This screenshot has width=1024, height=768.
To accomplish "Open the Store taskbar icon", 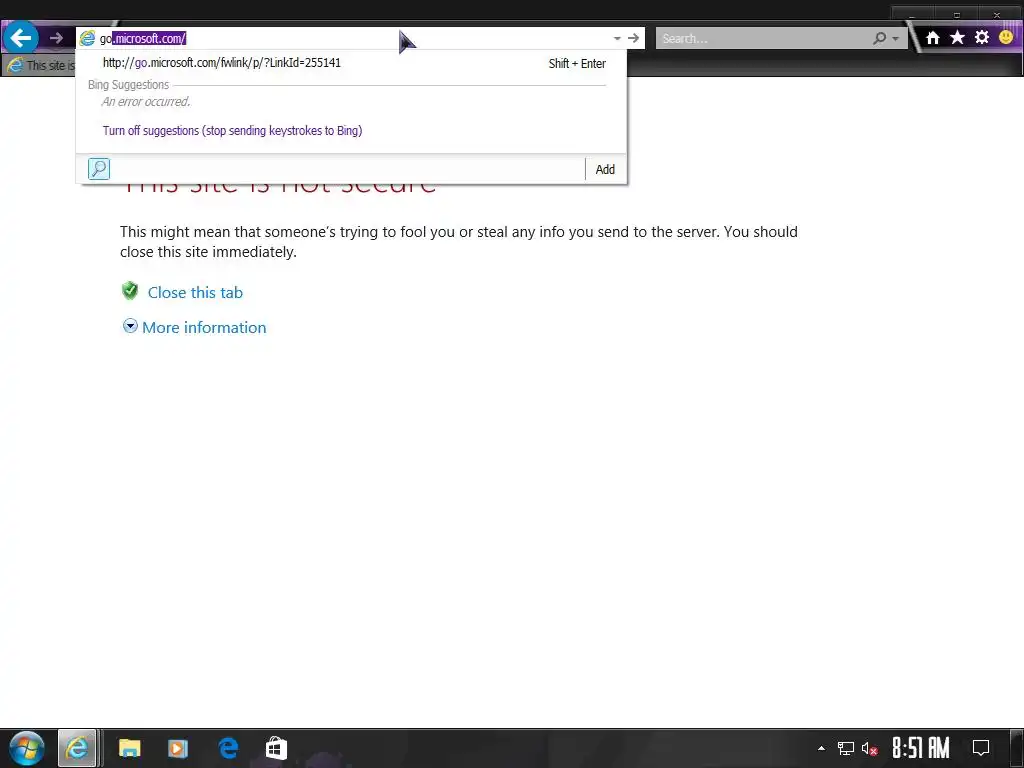I will [x=276, y=748].
